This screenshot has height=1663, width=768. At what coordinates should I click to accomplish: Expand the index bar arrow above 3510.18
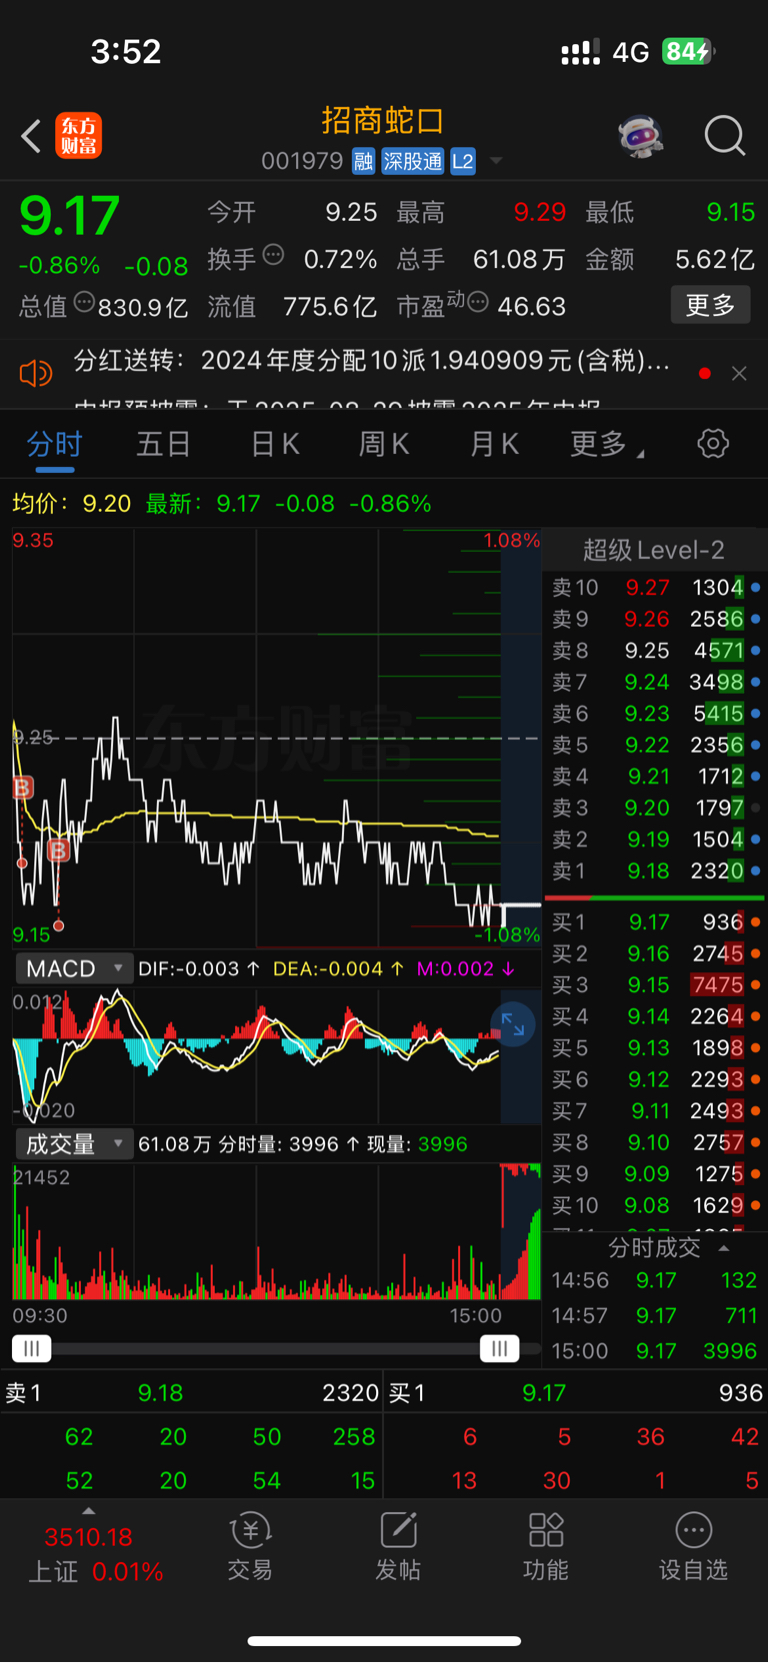pyautogui.click(x=88, y=1511)
